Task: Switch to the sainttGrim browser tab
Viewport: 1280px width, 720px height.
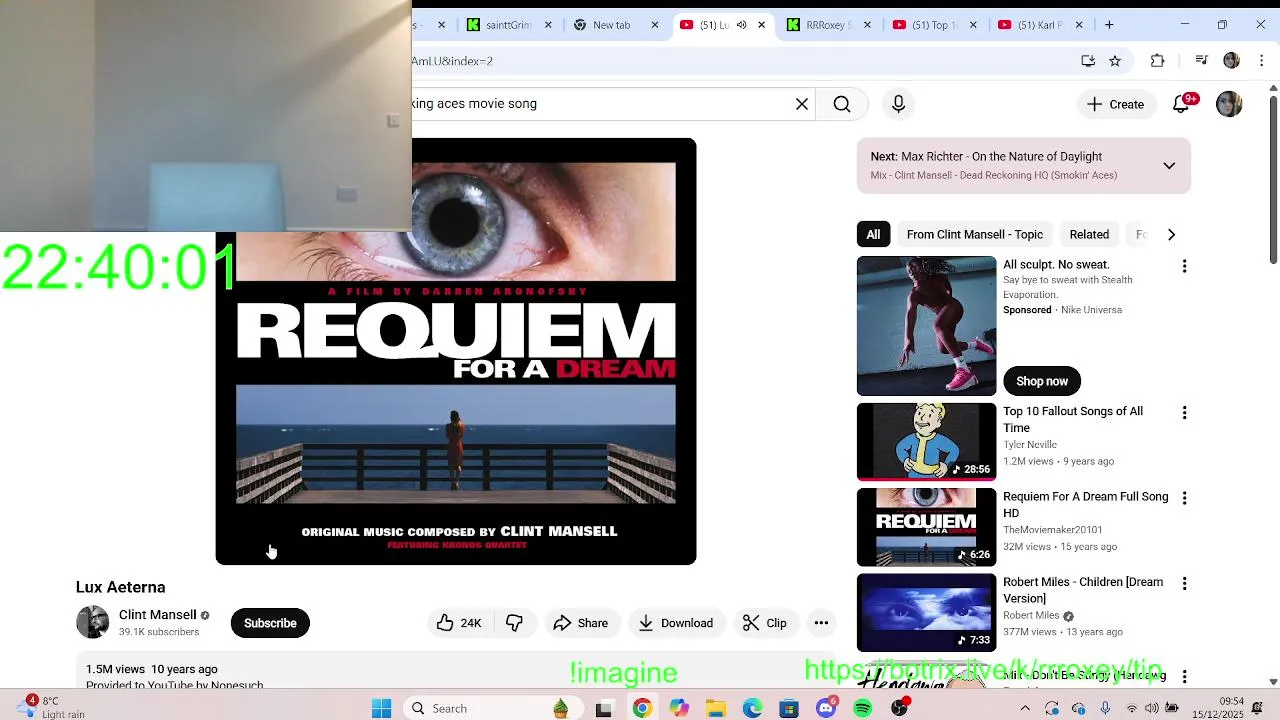Action: pos(508,25)
